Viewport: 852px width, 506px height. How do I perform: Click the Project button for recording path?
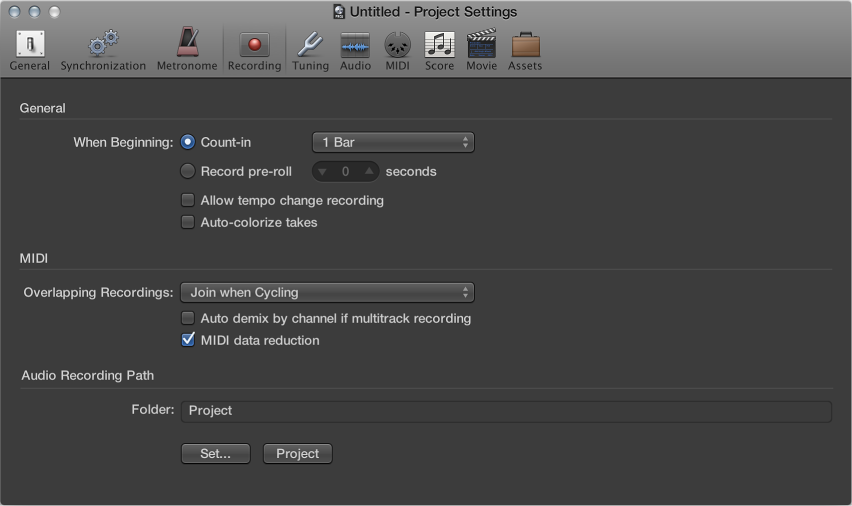pyautogui.click(x=297, y=453)
